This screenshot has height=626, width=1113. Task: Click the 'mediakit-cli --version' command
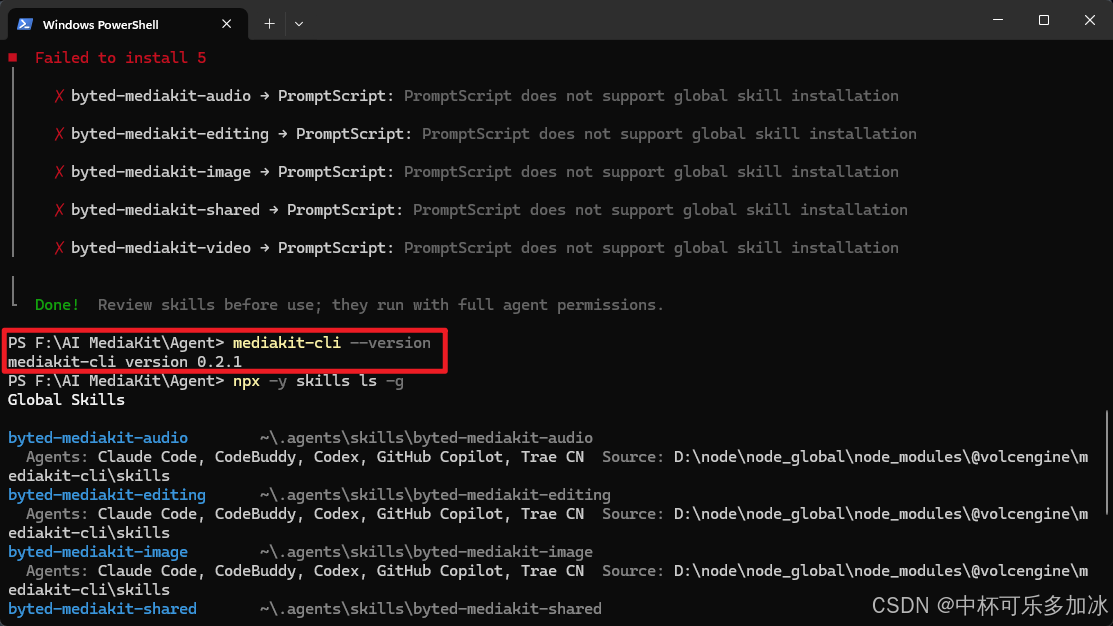331,343
